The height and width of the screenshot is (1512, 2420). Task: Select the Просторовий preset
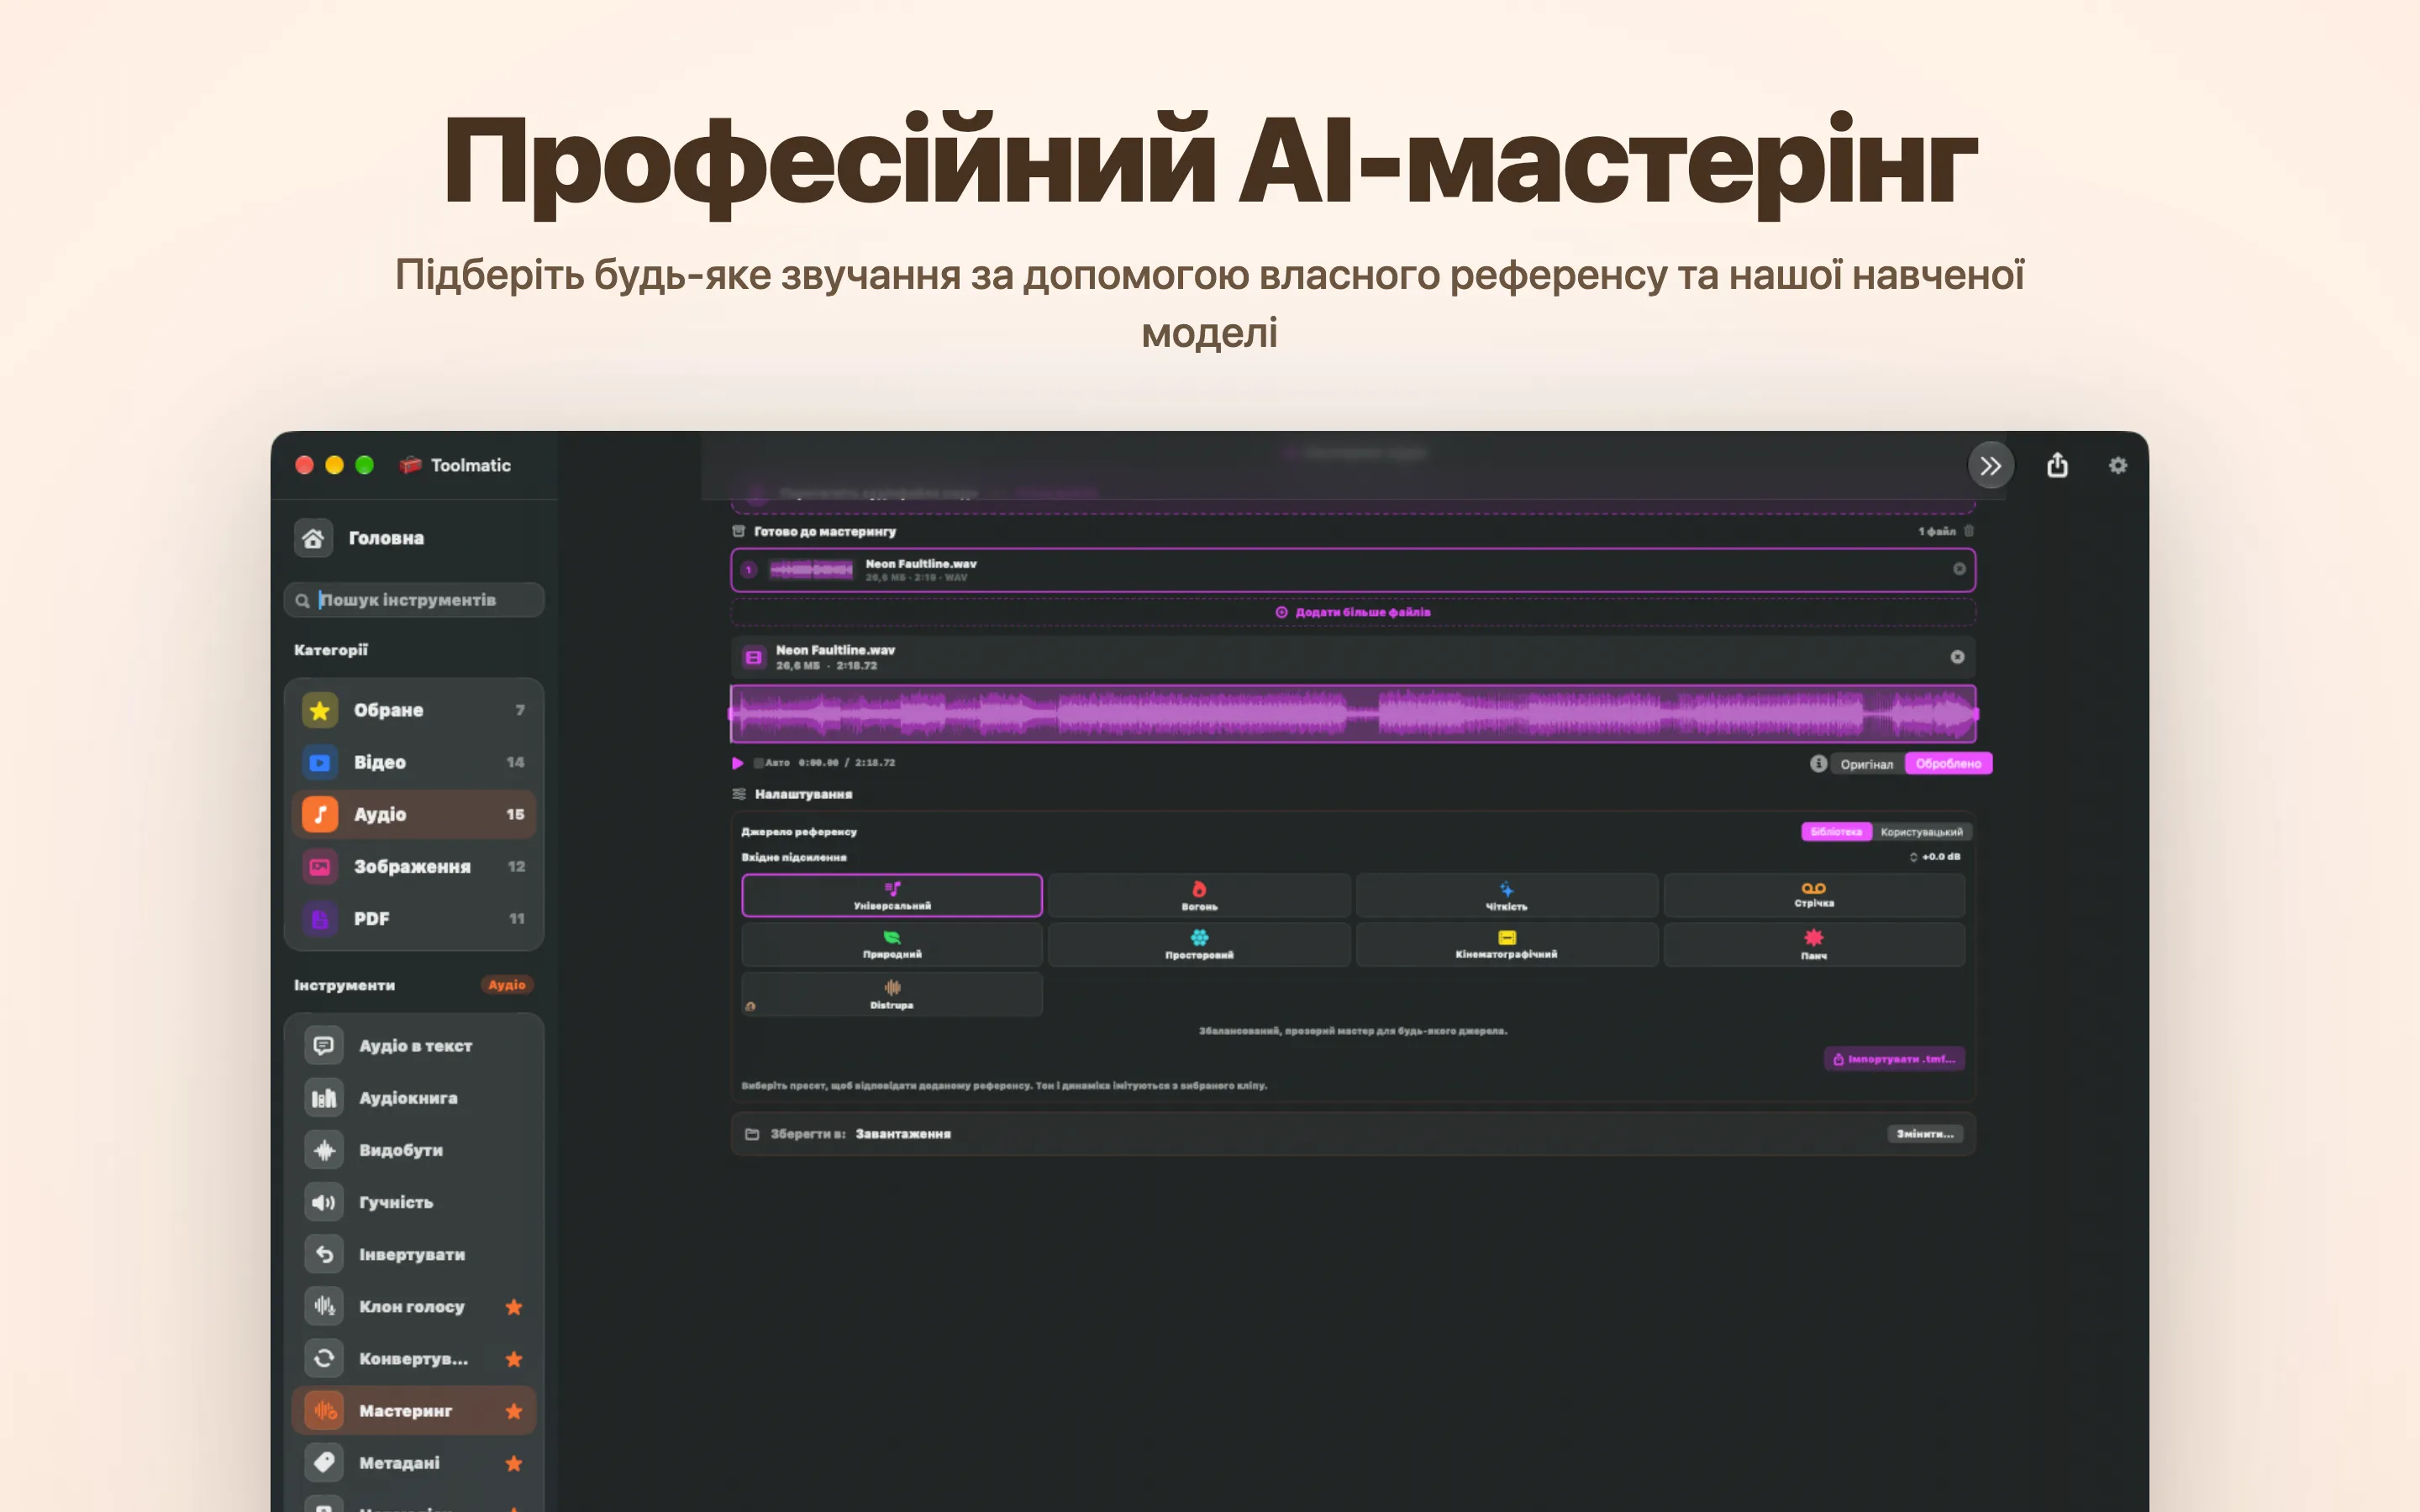point(1199,944)
